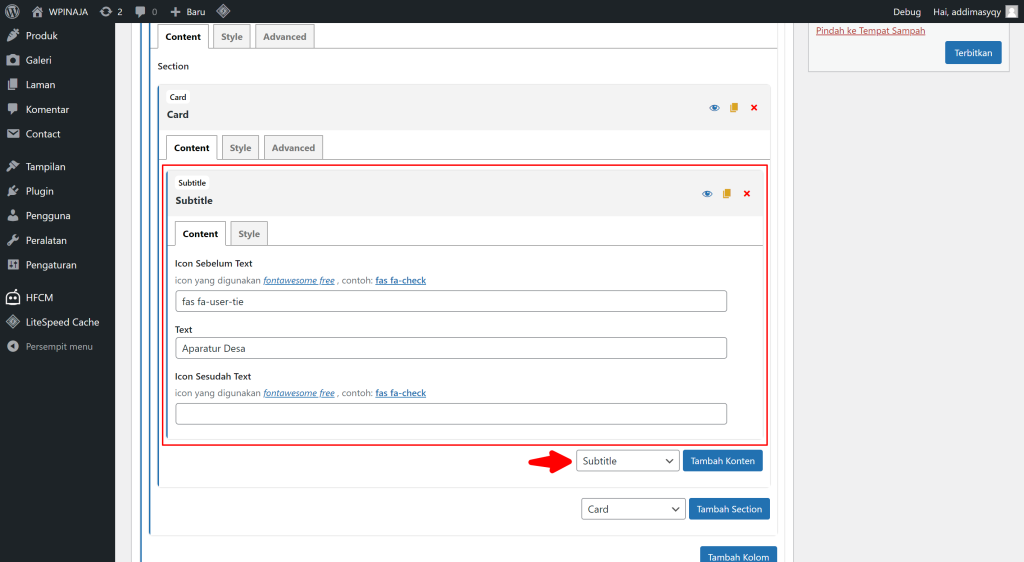Click the Tambah Kolom button
1024x562 pixels.
[x=738, y=555]
